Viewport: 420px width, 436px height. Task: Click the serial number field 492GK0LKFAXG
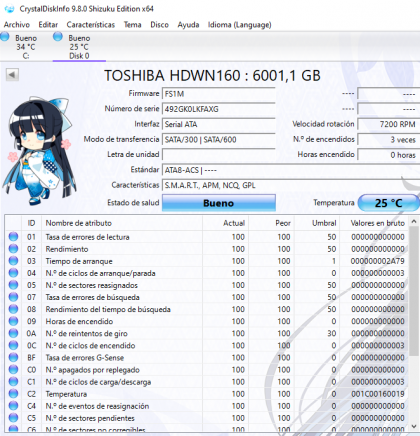[x=219, y=109]
